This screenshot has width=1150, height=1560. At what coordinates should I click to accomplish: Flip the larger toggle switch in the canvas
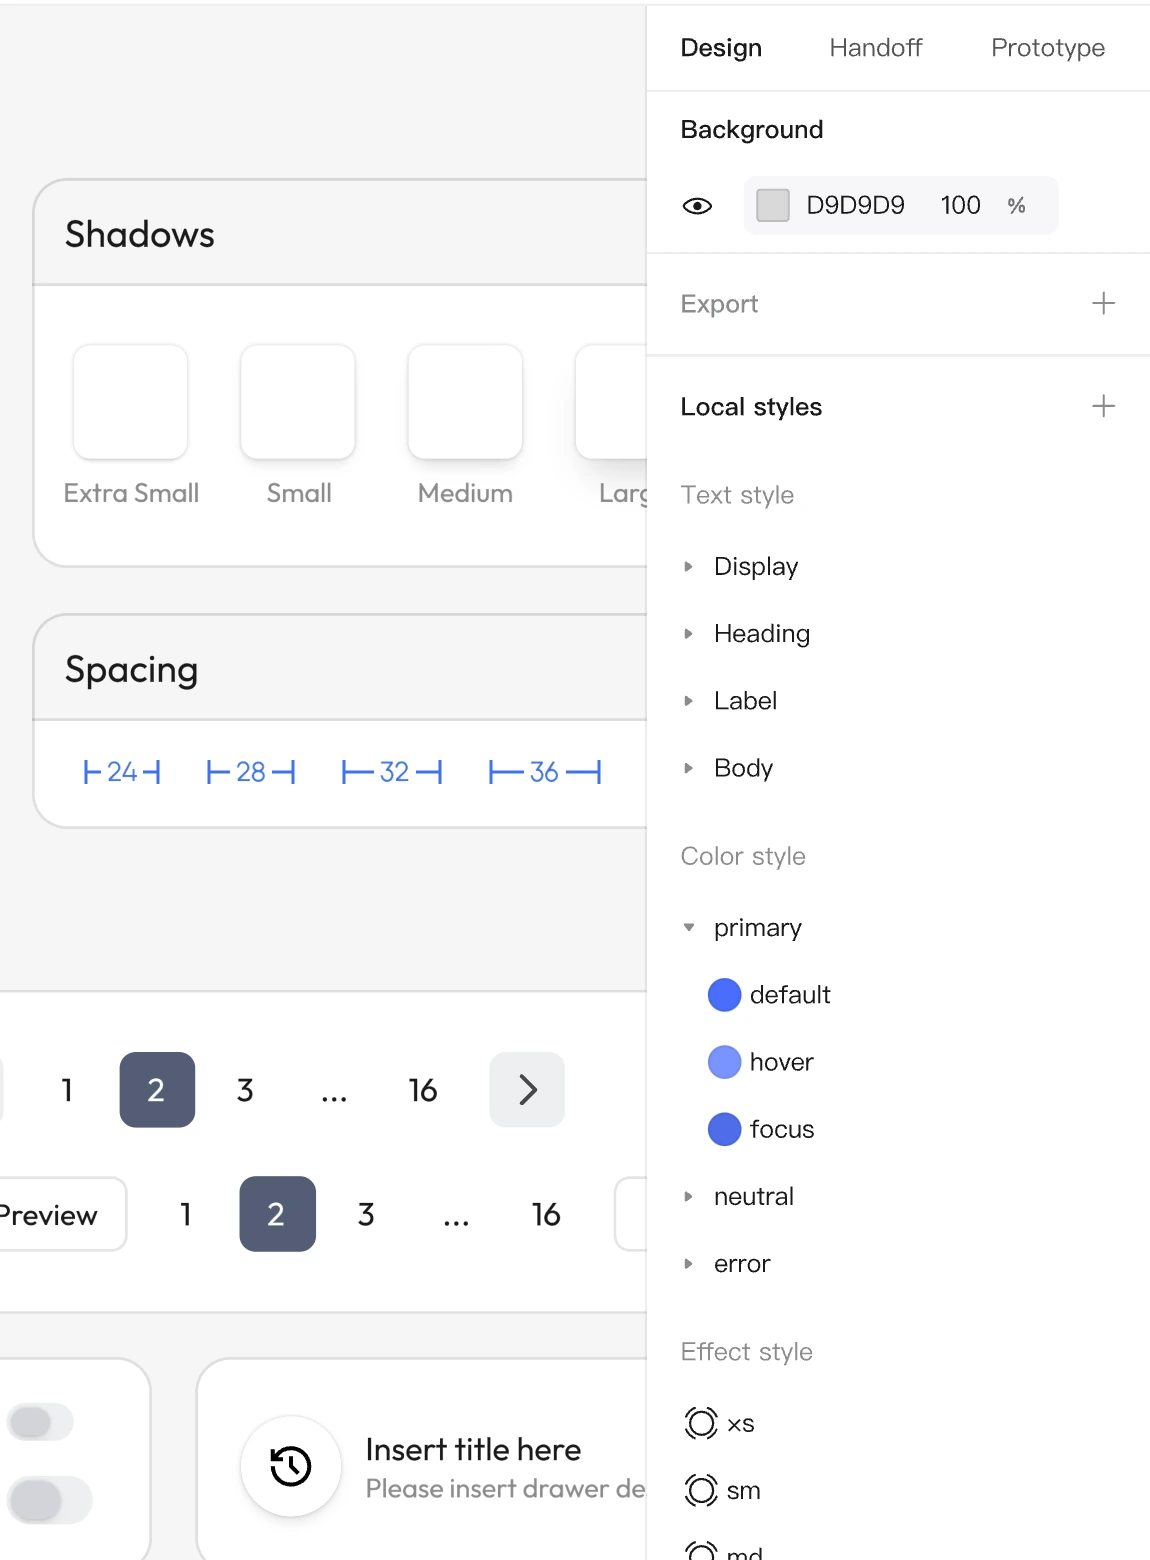point(49,1500)
